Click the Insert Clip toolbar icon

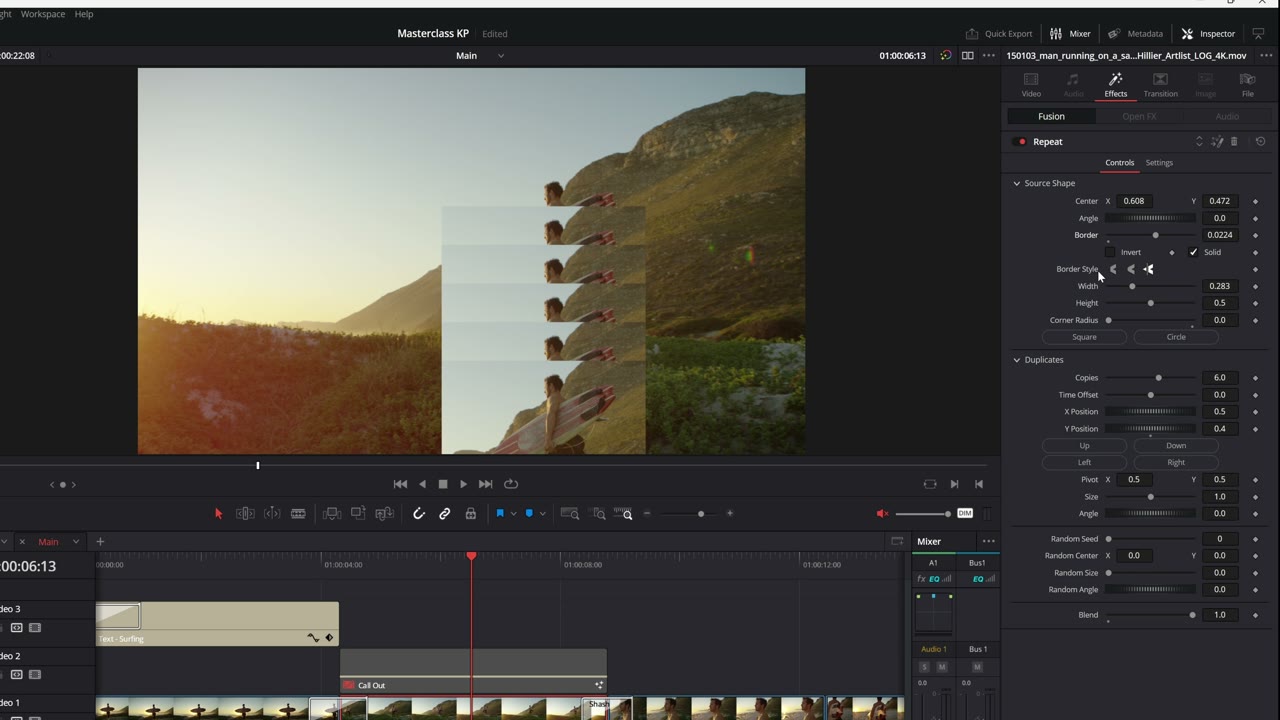point(332,513)
